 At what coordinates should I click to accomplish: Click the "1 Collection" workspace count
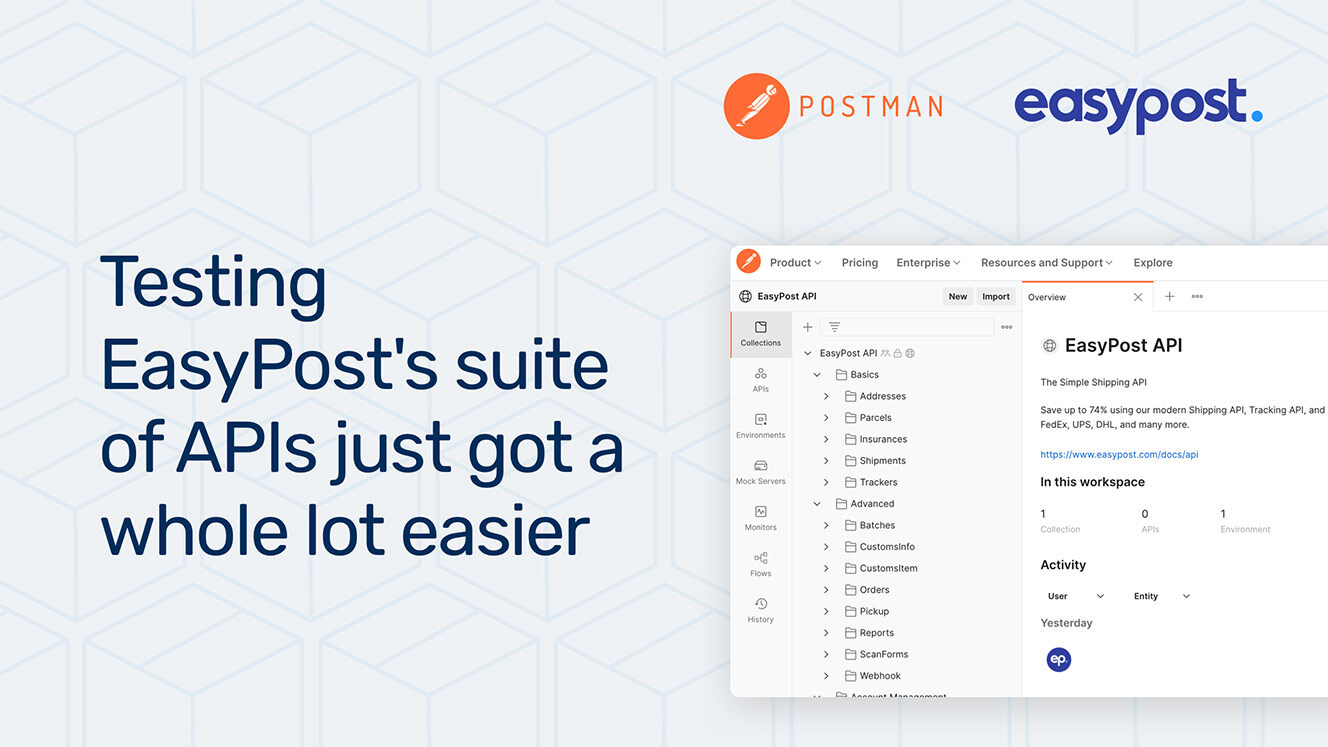click(1060, 521)
